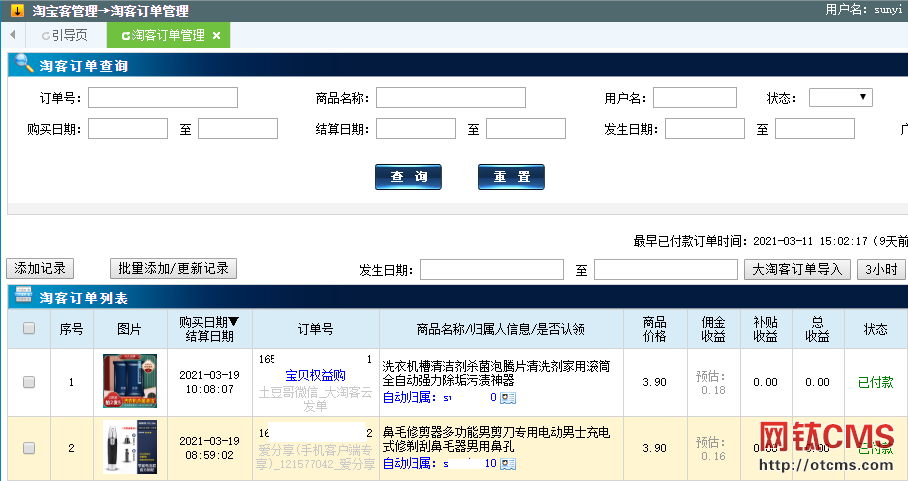Viewport: 908px width, 481px height.
Task: Click 预估: 0.16 commission in row 2
Action: pos(713,449)
